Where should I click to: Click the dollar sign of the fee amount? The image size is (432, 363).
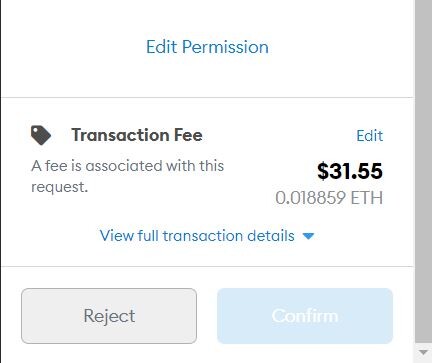pyautogui.click(x=323, y=171)
